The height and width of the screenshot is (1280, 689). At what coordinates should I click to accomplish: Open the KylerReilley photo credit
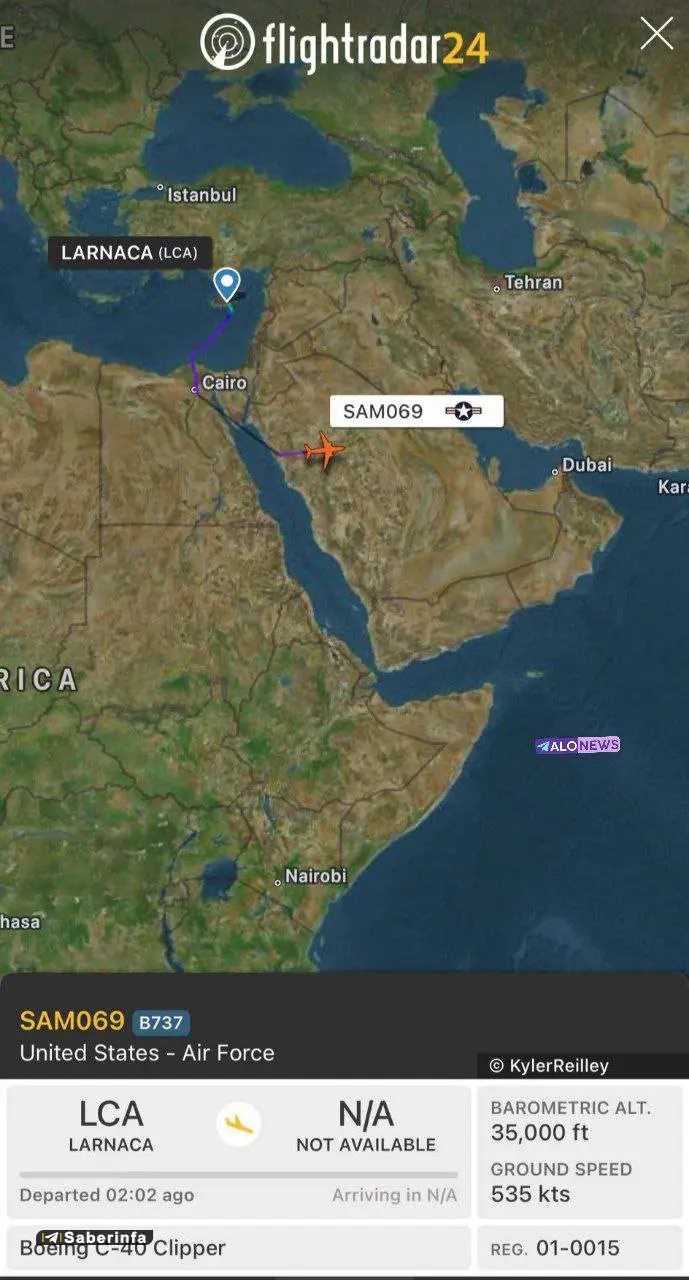549,1066
